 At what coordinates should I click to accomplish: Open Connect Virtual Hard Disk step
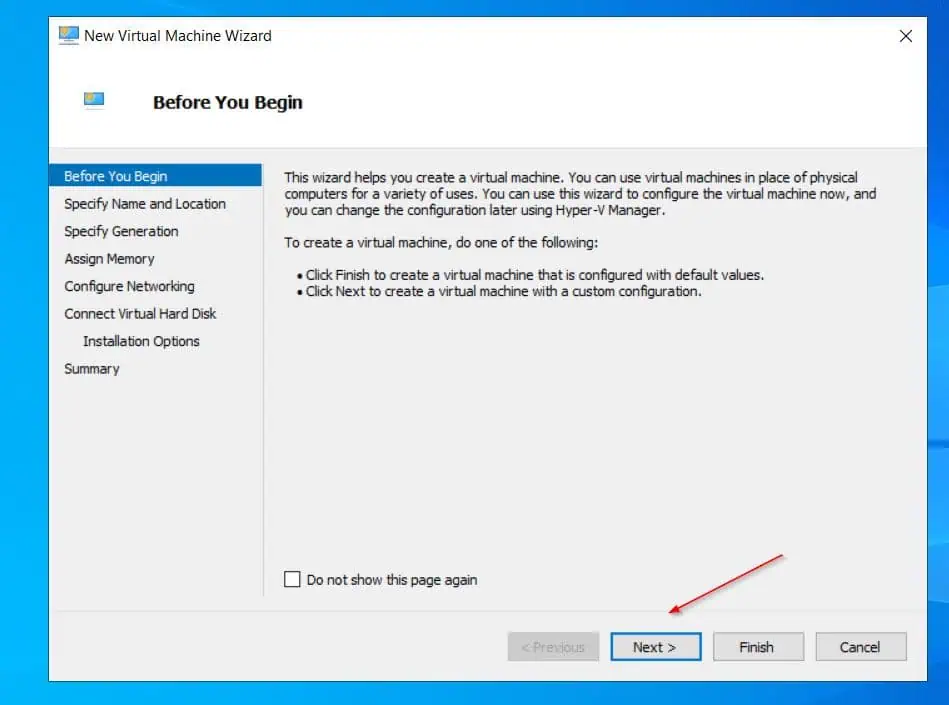[x=140, y=313]
